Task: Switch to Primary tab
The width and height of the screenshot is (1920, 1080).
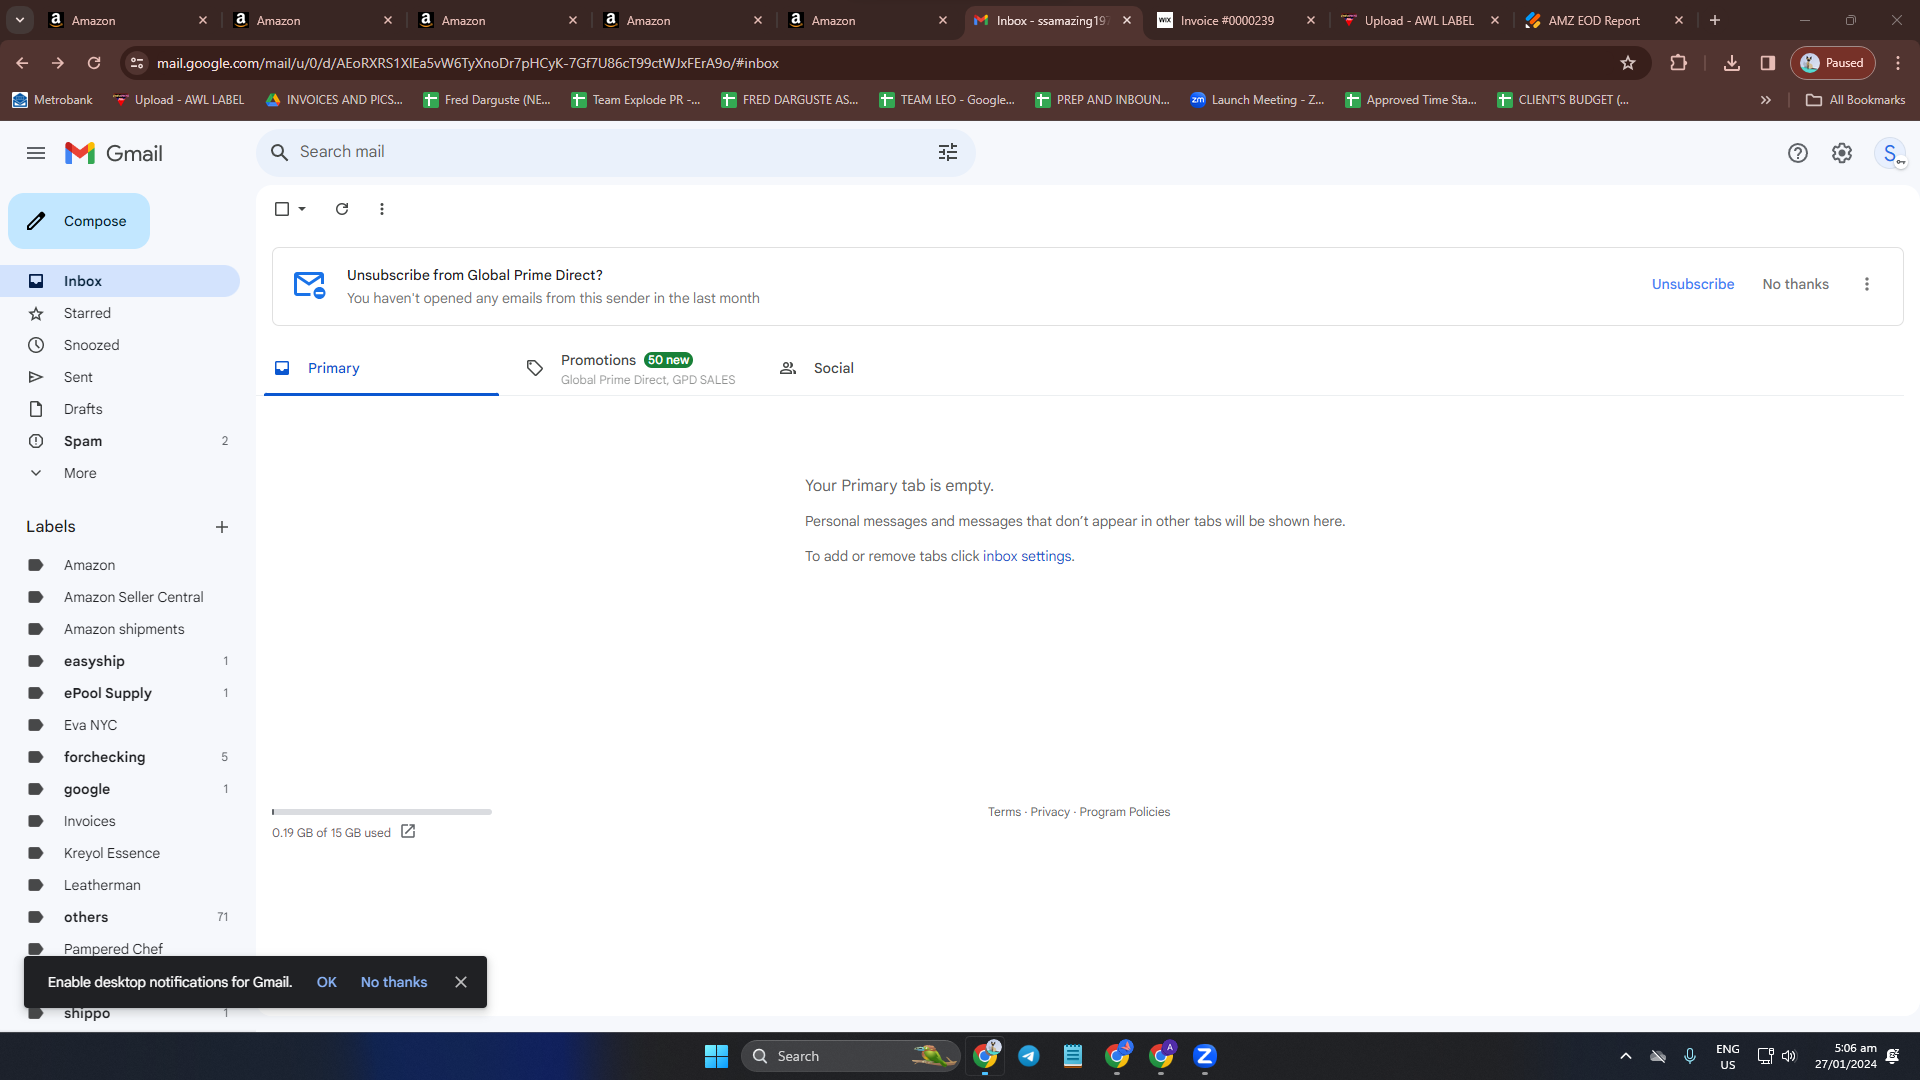Action: pos(381,368)
